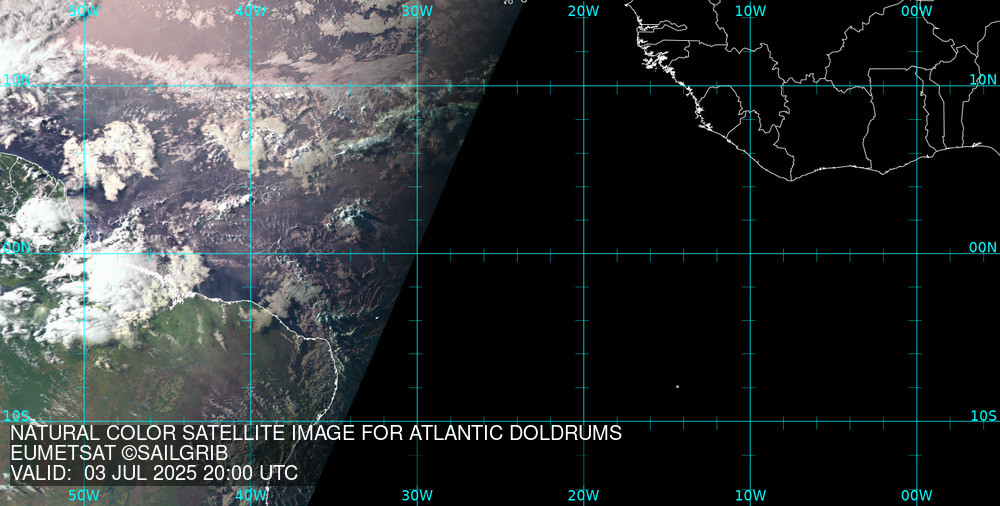Select the 00W longitude label along the bottom edge
This screenshot has height=506, width=1000.
click(x=917, y=495)
